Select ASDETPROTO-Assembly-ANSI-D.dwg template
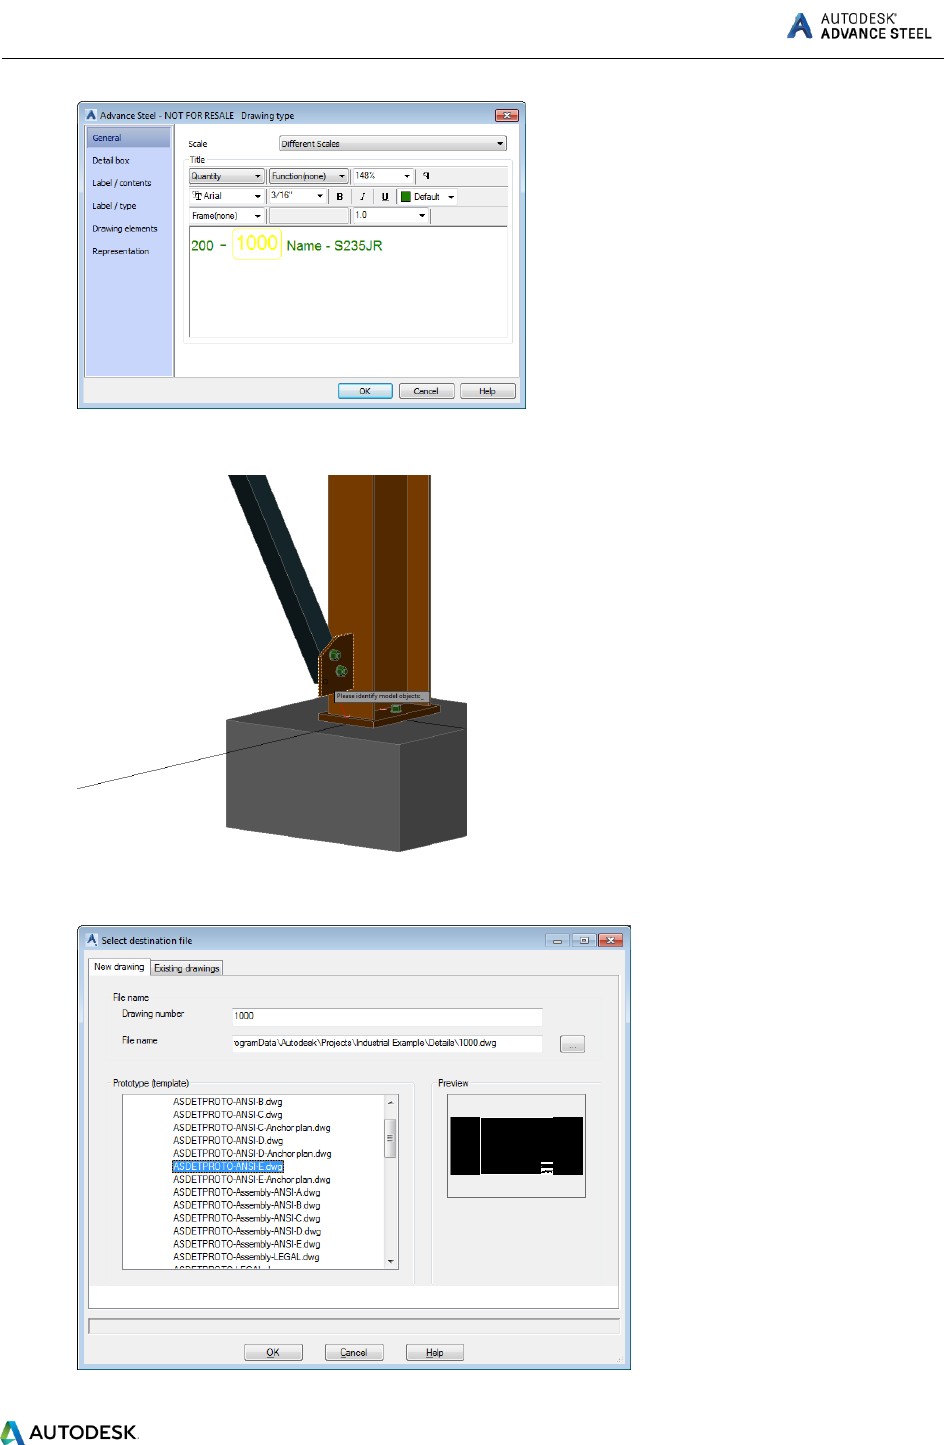The image size is (944, 1445). point(247,1232)
